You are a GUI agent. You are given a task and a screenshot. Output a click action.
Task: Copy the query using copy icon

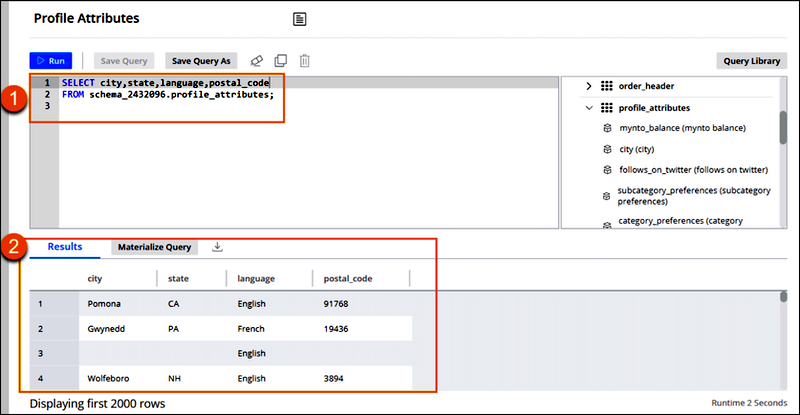(281, 61)
